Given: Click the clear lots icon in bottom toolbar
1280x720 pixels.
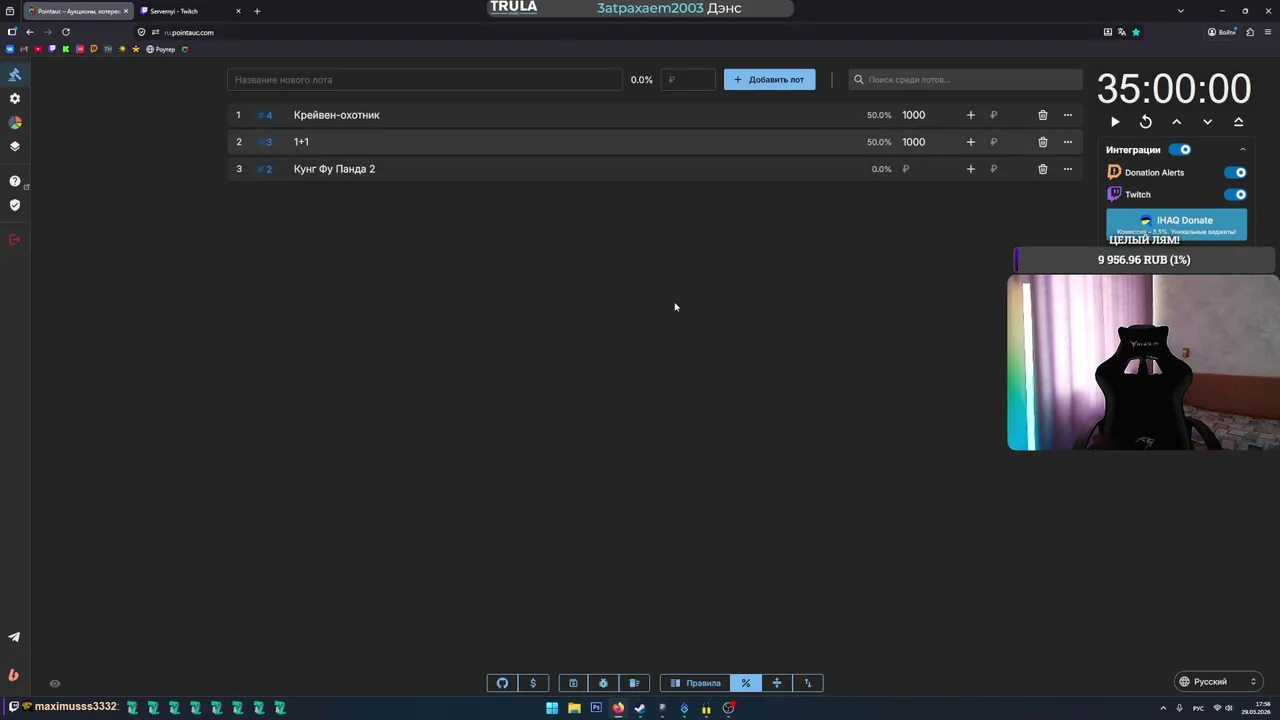Looking at the screenshot, I should click(634, 683).
